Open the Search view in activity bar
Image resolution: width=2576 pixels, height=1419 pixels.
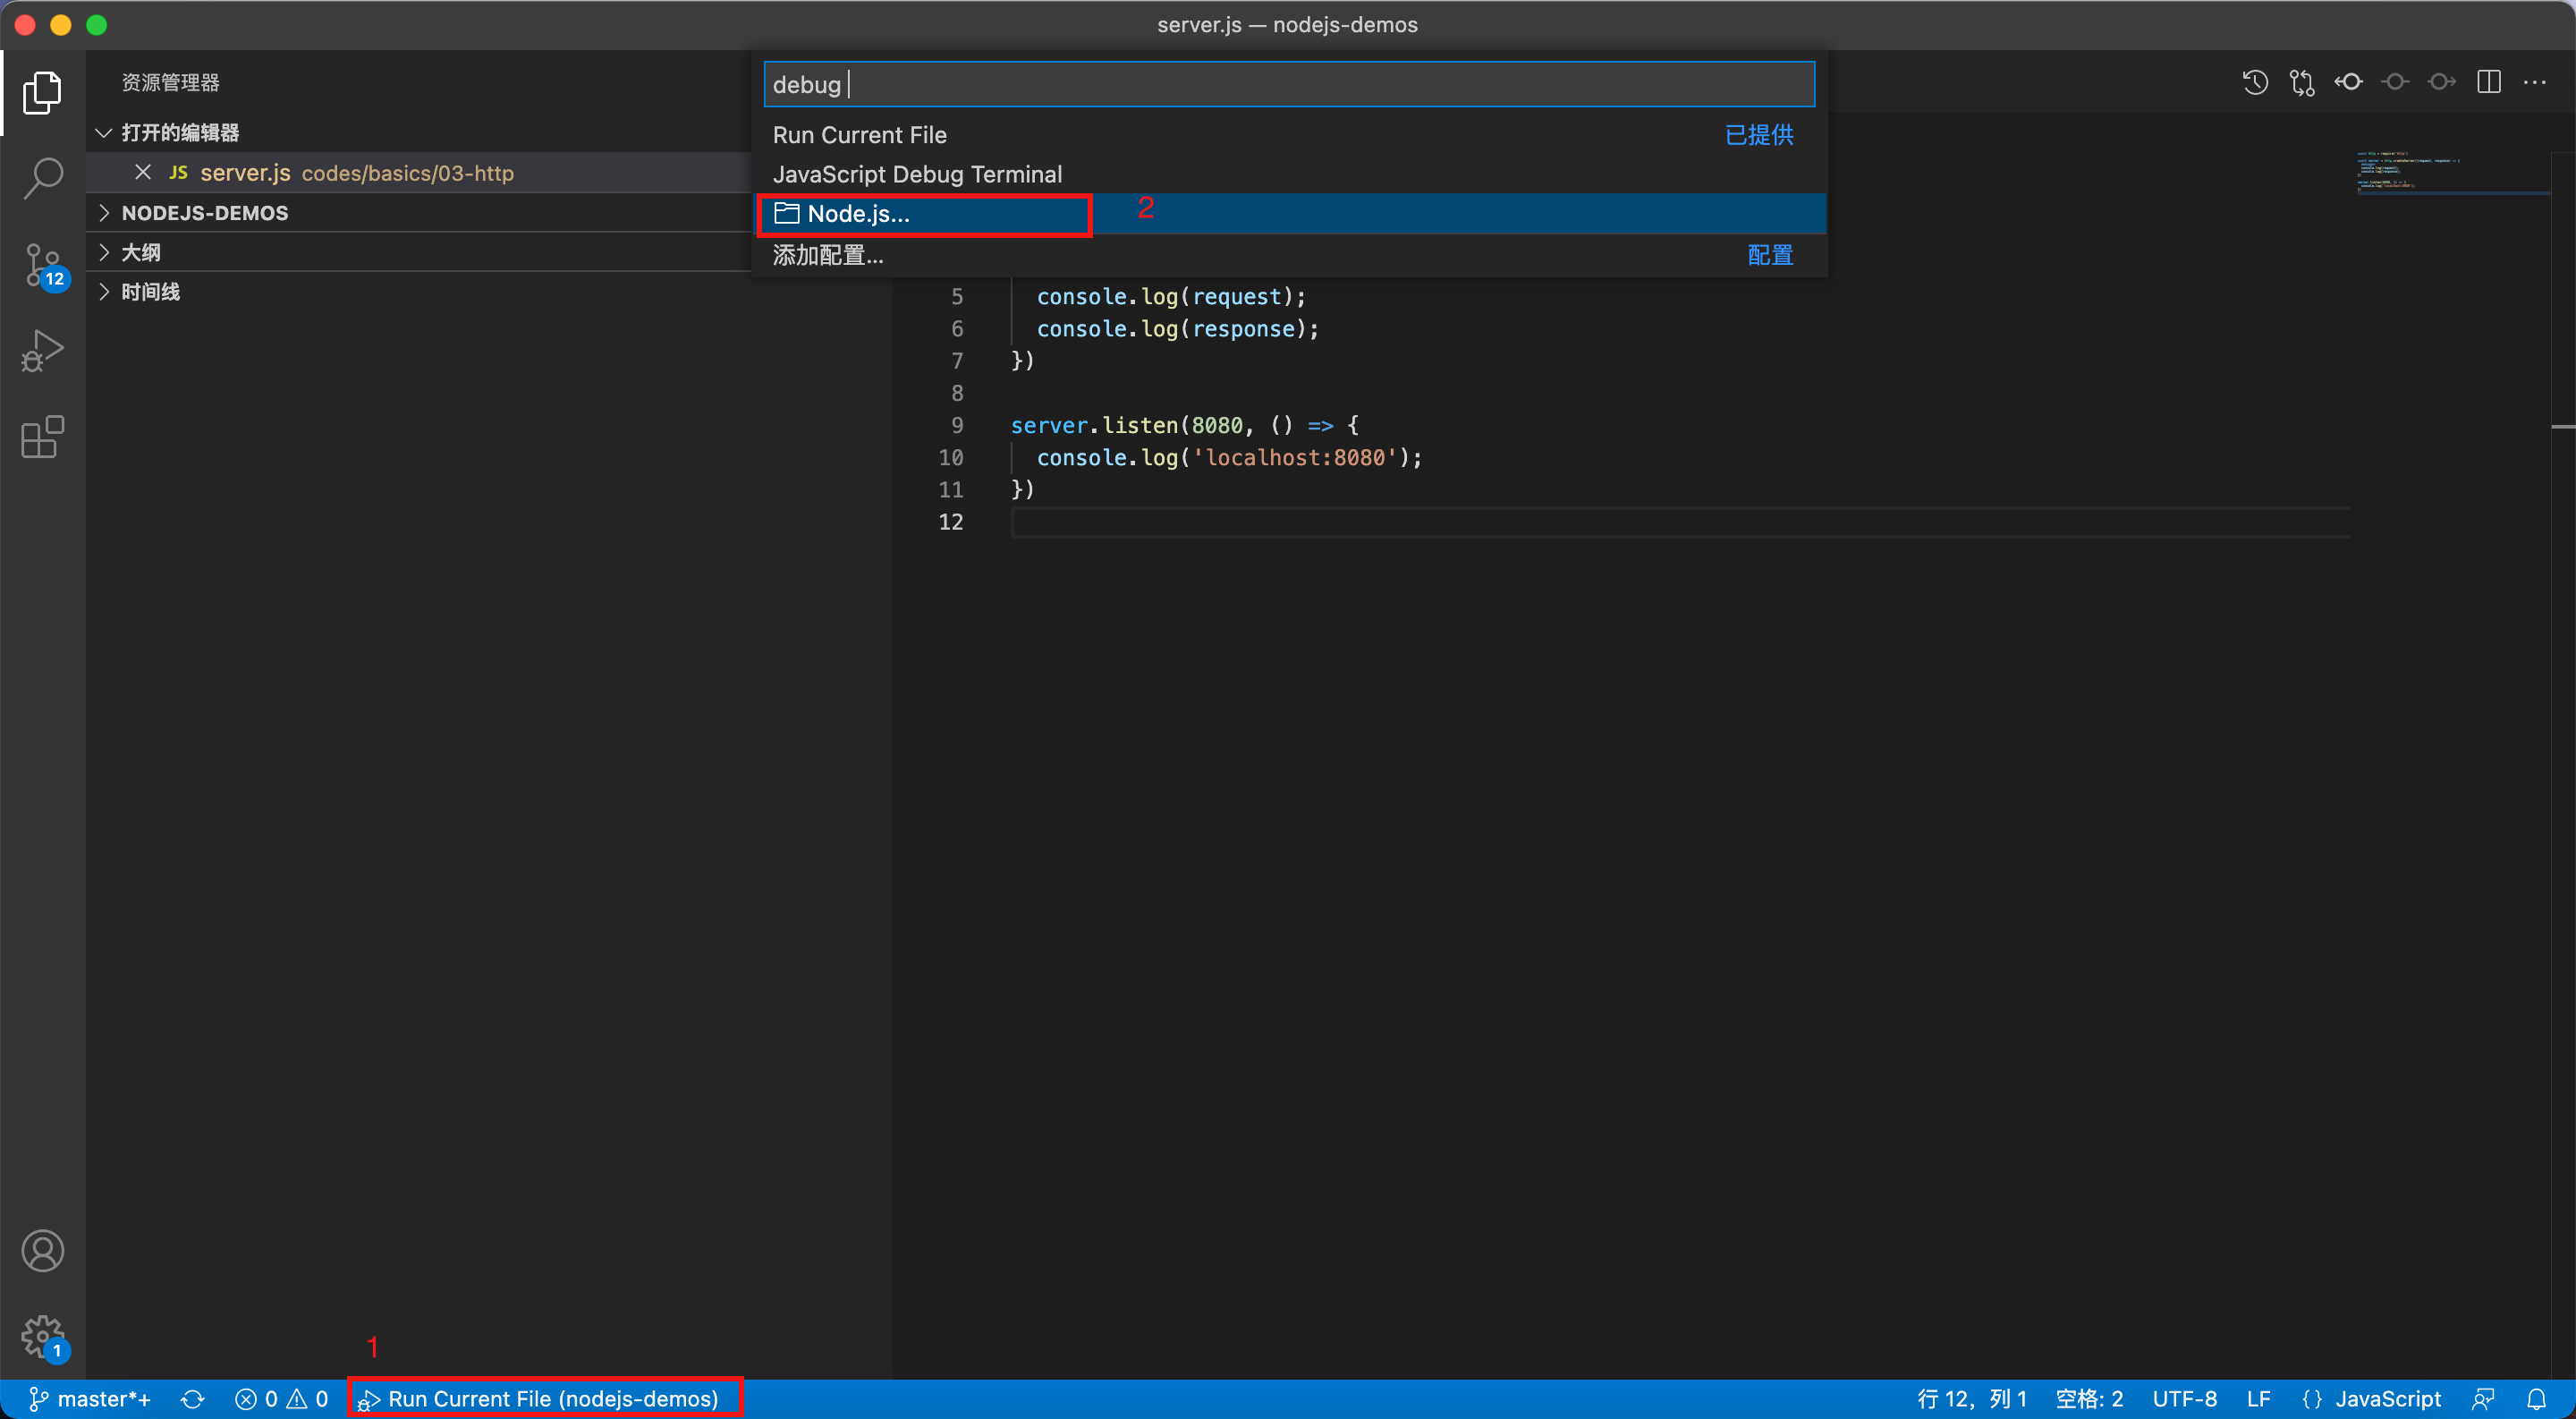43,177
